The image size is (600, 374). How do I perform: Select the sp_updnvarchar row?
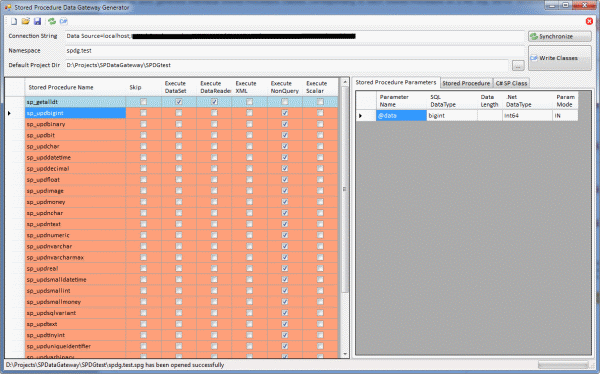pyautogui.click(x=75, y=246)
